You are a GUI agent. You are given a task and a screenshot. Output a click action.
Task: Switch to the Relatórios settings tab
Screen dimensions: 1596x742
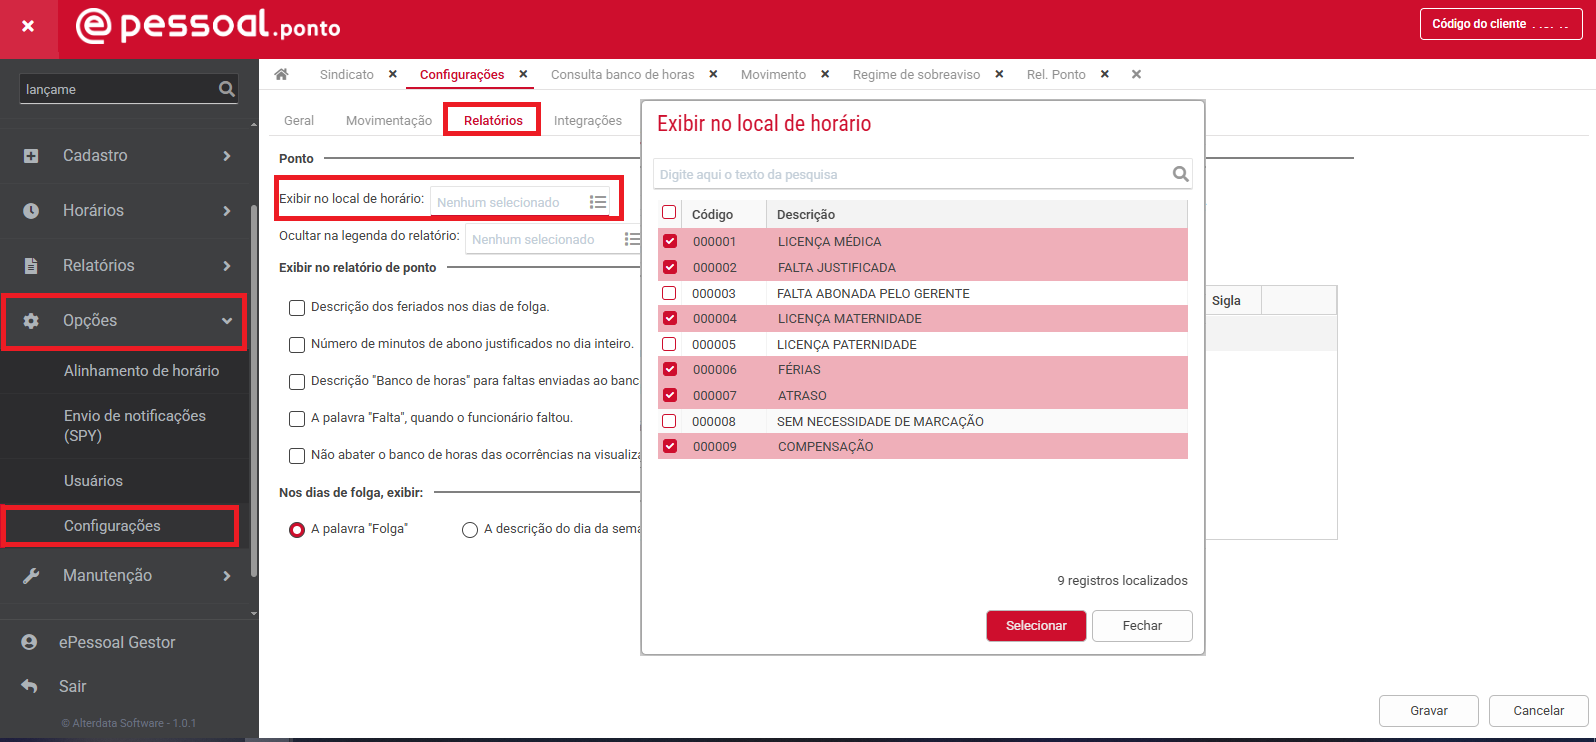[493, 120]
